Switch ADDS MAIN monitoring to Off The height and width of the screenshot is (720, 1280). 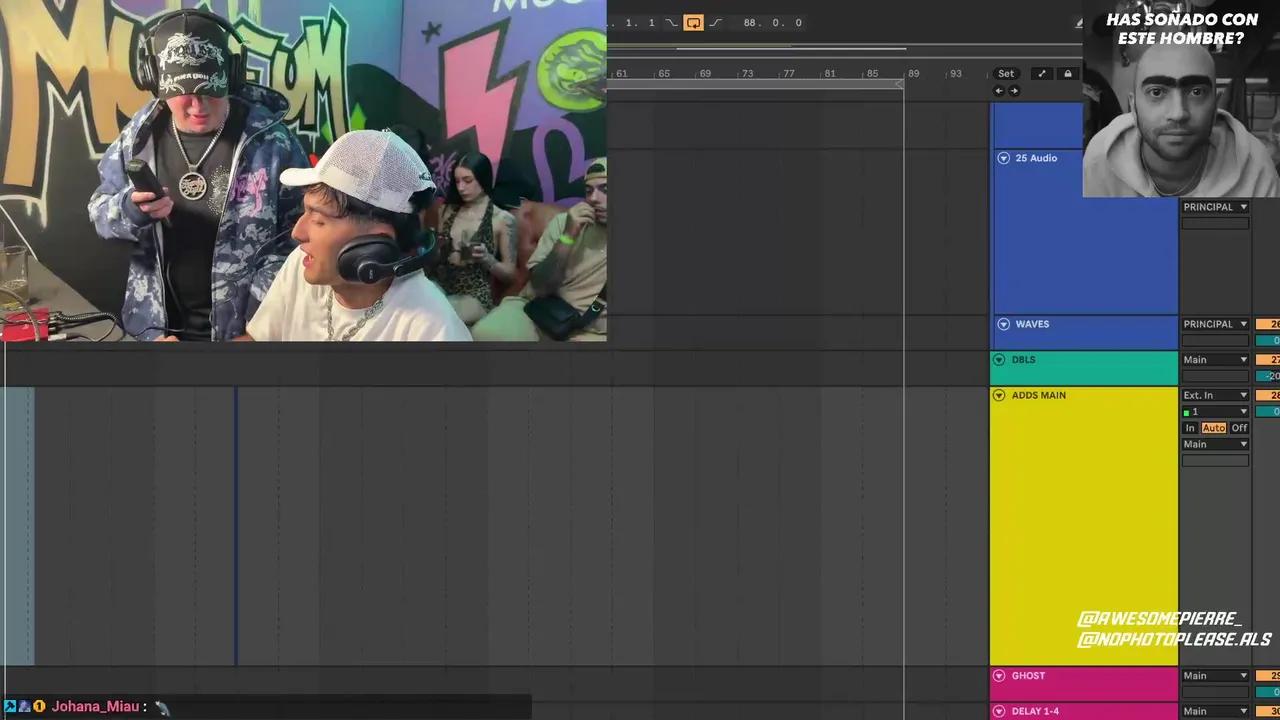(x=1239, y=427)
